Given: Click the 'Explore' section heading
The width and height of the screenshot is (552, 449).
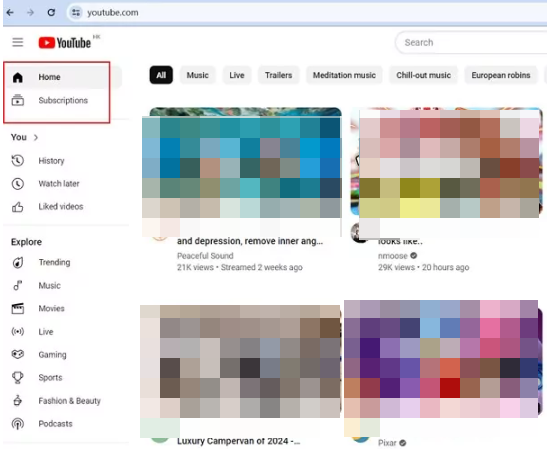Looking at the screenshot, I should coord(26,242).
